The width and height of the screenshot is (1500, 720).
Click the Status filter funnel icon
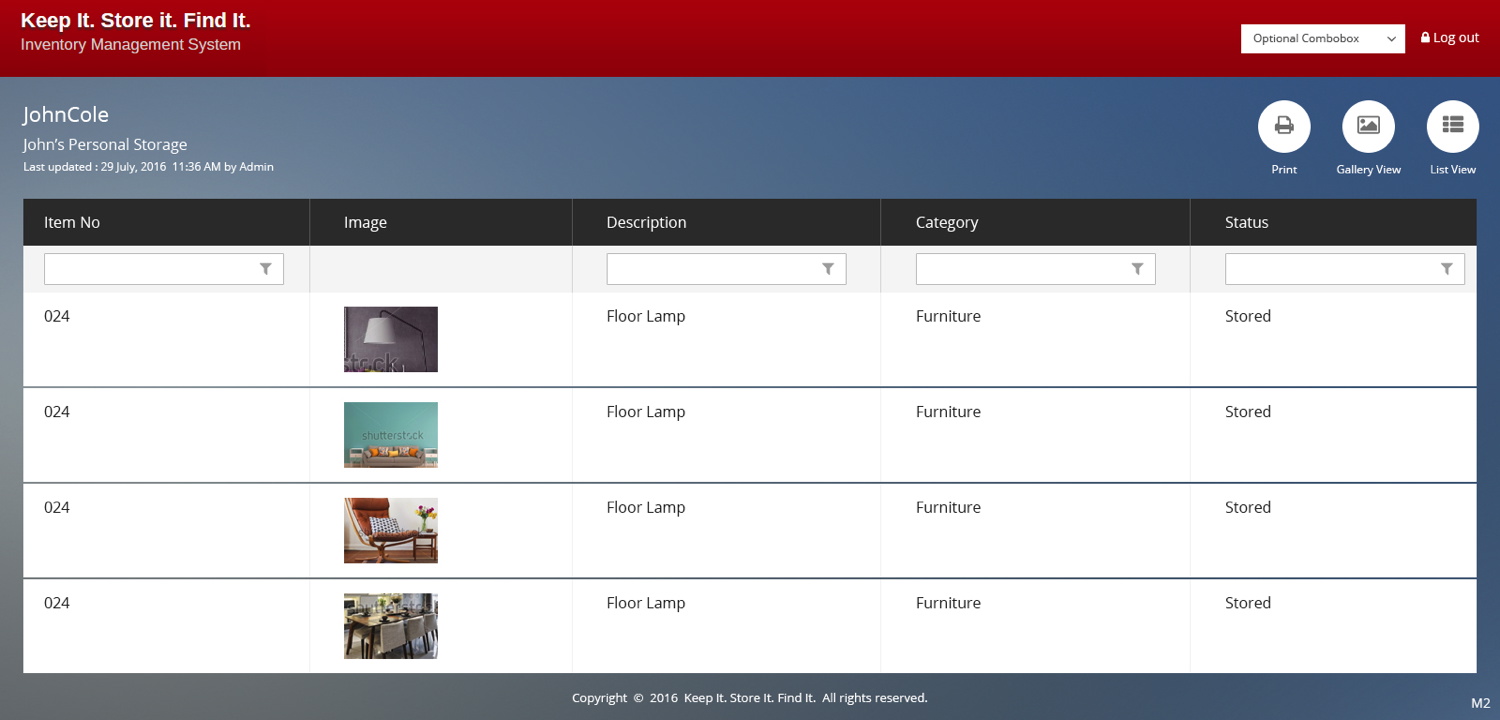click(x=1446, y=269)
